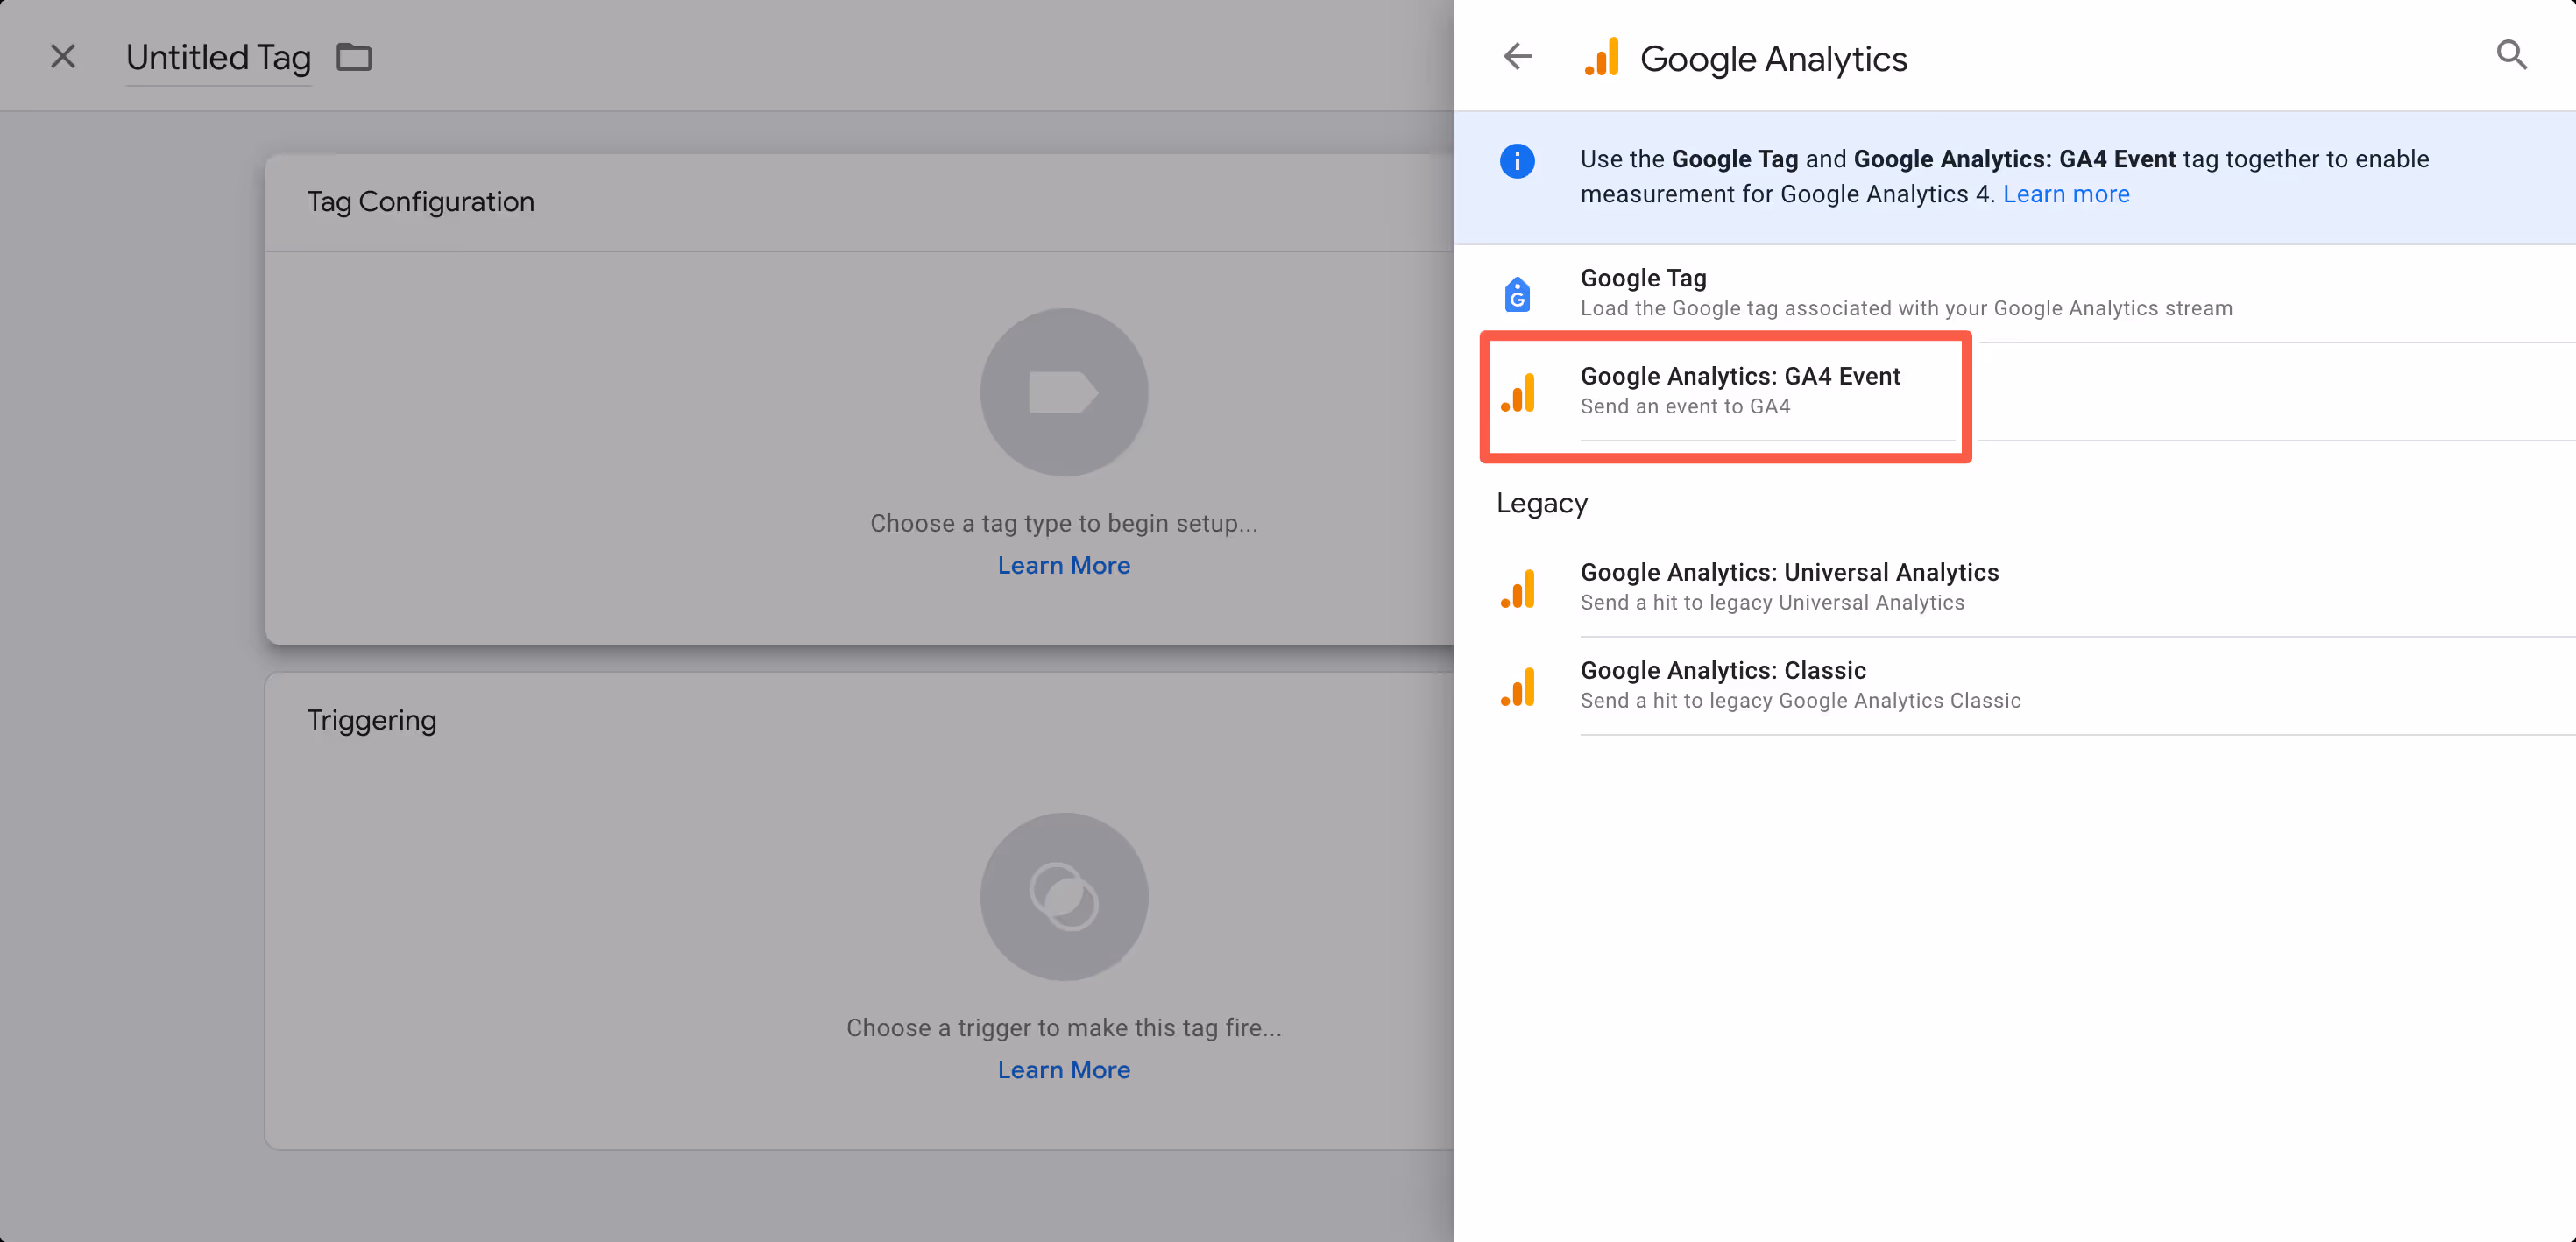Image resolution: width=2576 pixels, height=1242 pixels.
Task: Click Learn More under tag type prompt
Action: pyautogui.click(x=1063, y=565)
